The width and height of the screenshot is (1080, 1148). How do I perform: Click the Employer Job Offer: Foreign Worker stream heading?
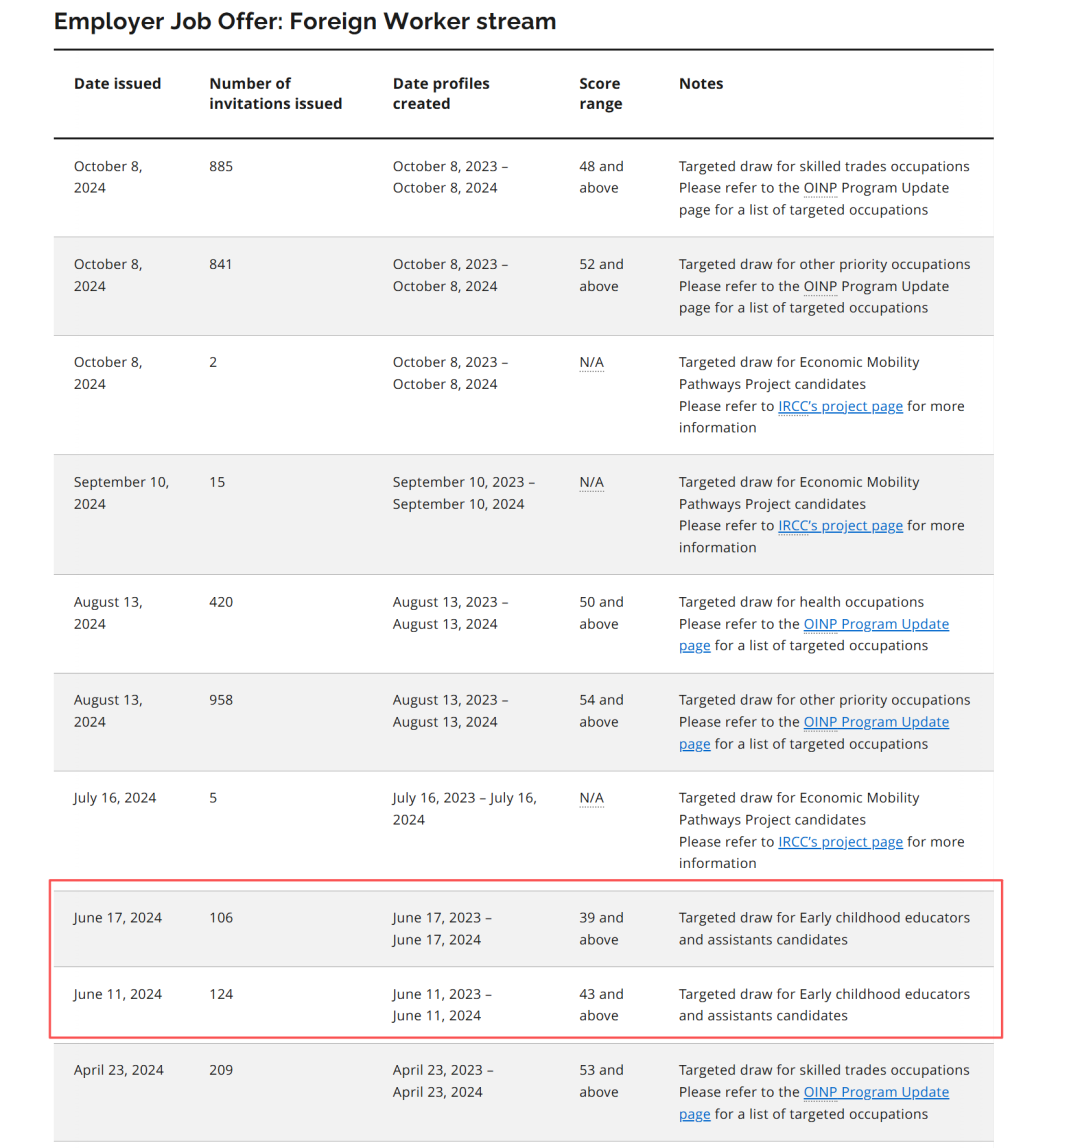(x=305, y=21)
